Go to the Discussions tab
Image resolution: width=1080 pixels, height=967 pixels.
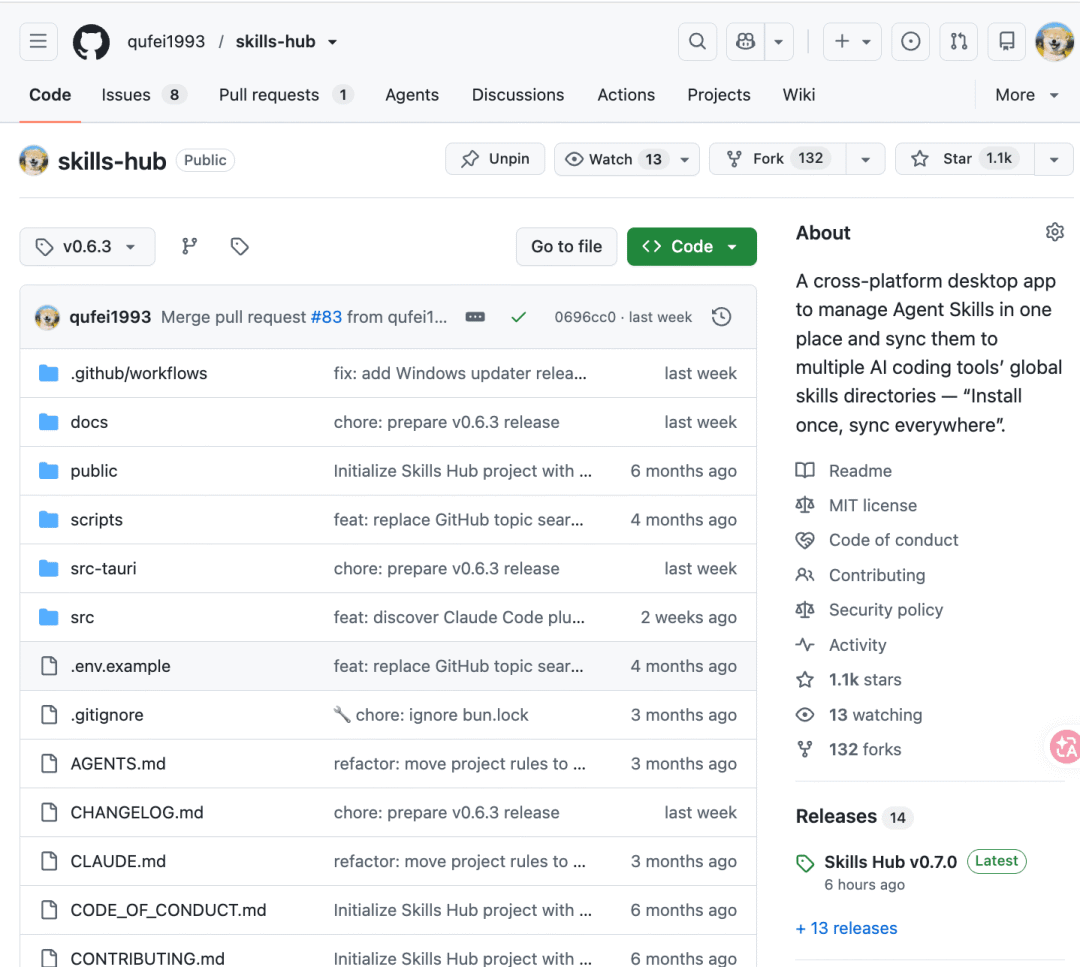point(518,94)
